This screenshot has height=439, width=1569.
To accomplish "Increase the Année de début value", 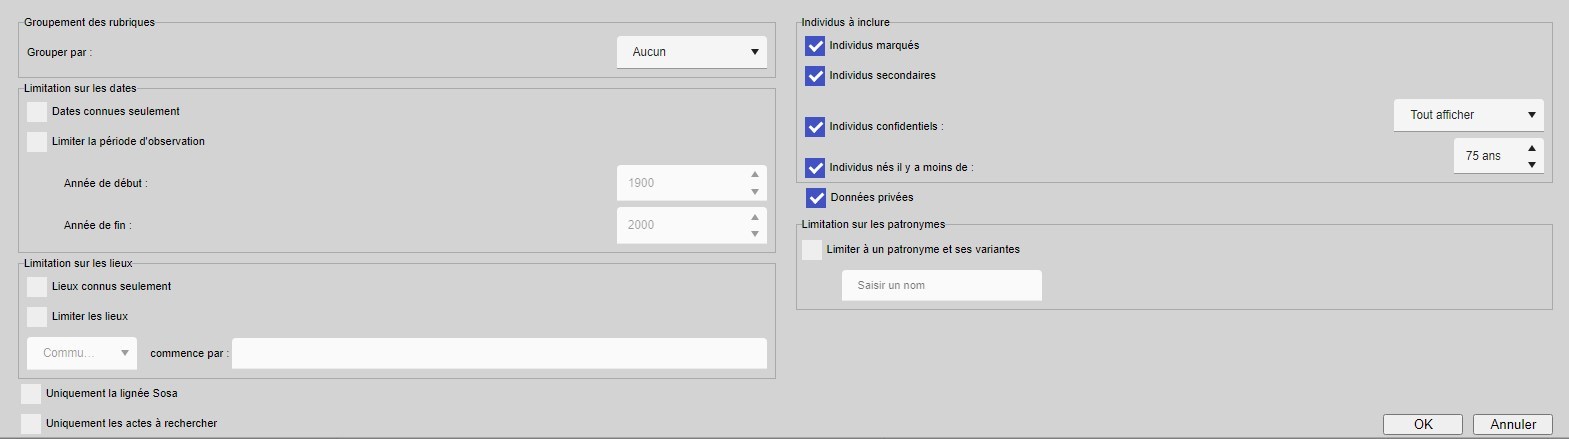I will [x=755, y=174].
